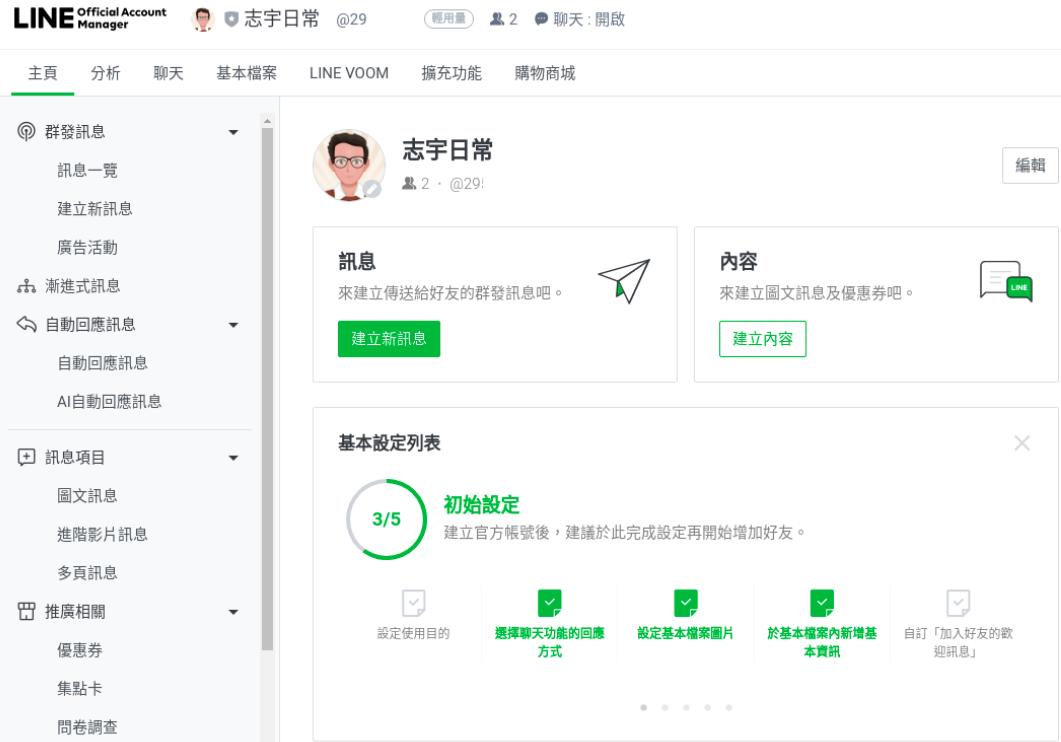Click the 選擇聊天功能的回應方式 completed step icon
Image resolution: width=1061 pixels, height=742 pixels.
pos(549,603)
